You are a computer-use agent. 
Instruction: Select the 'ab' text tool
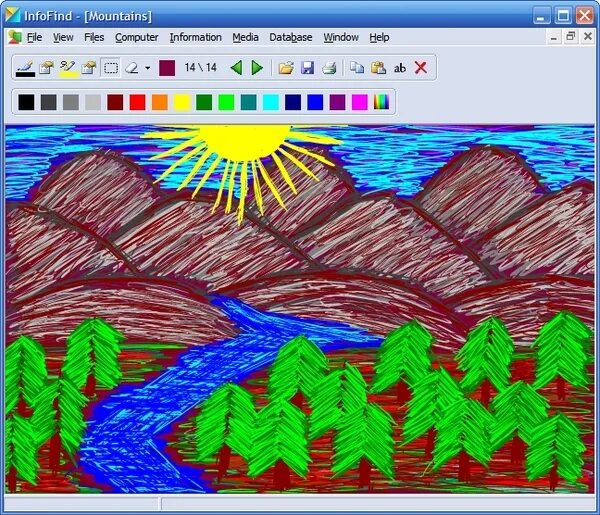(400, 68)
